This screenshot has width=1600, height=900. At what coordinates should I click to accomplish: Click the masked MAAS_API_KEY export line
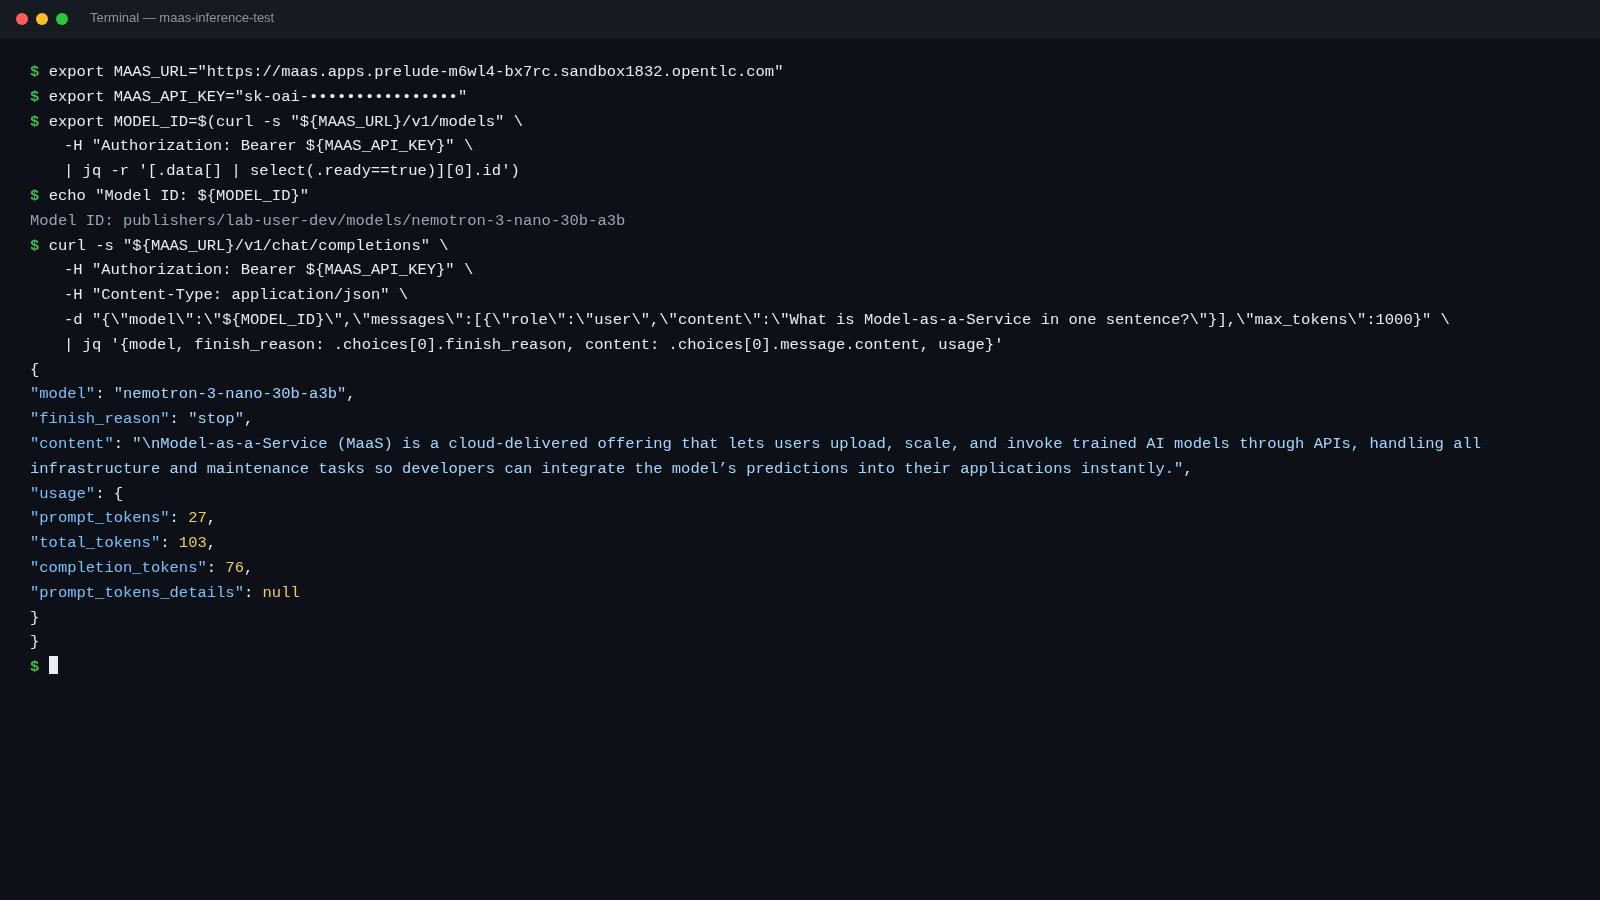point(249,97)
